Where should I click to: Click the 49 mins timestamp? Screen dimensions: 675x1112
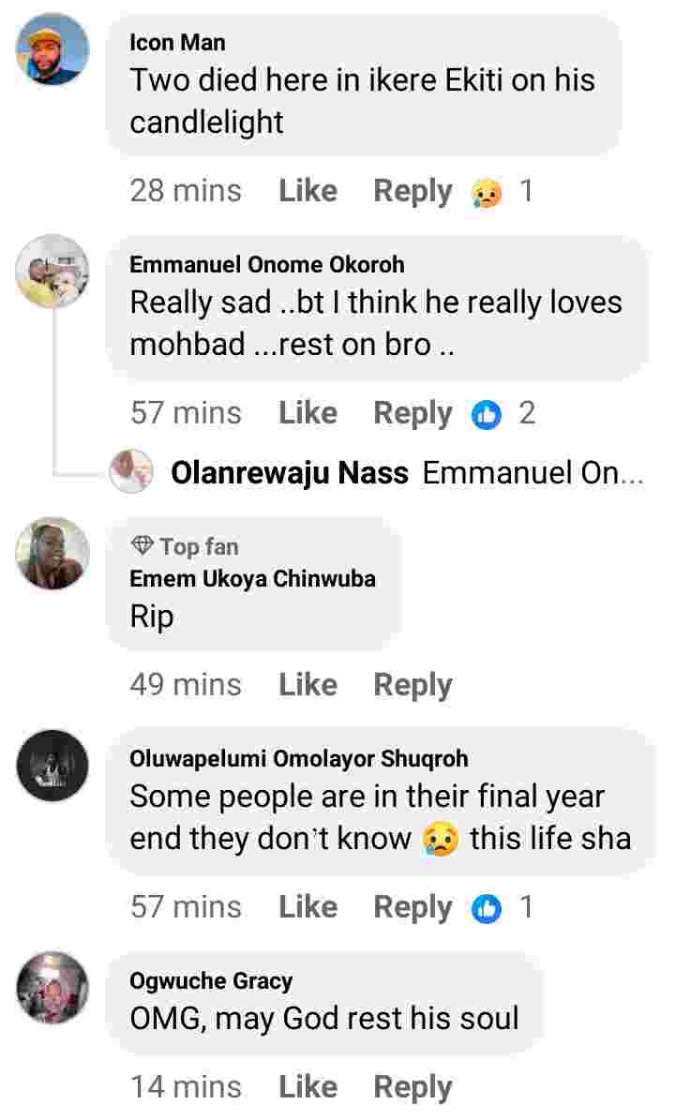[x=186, y=685]
